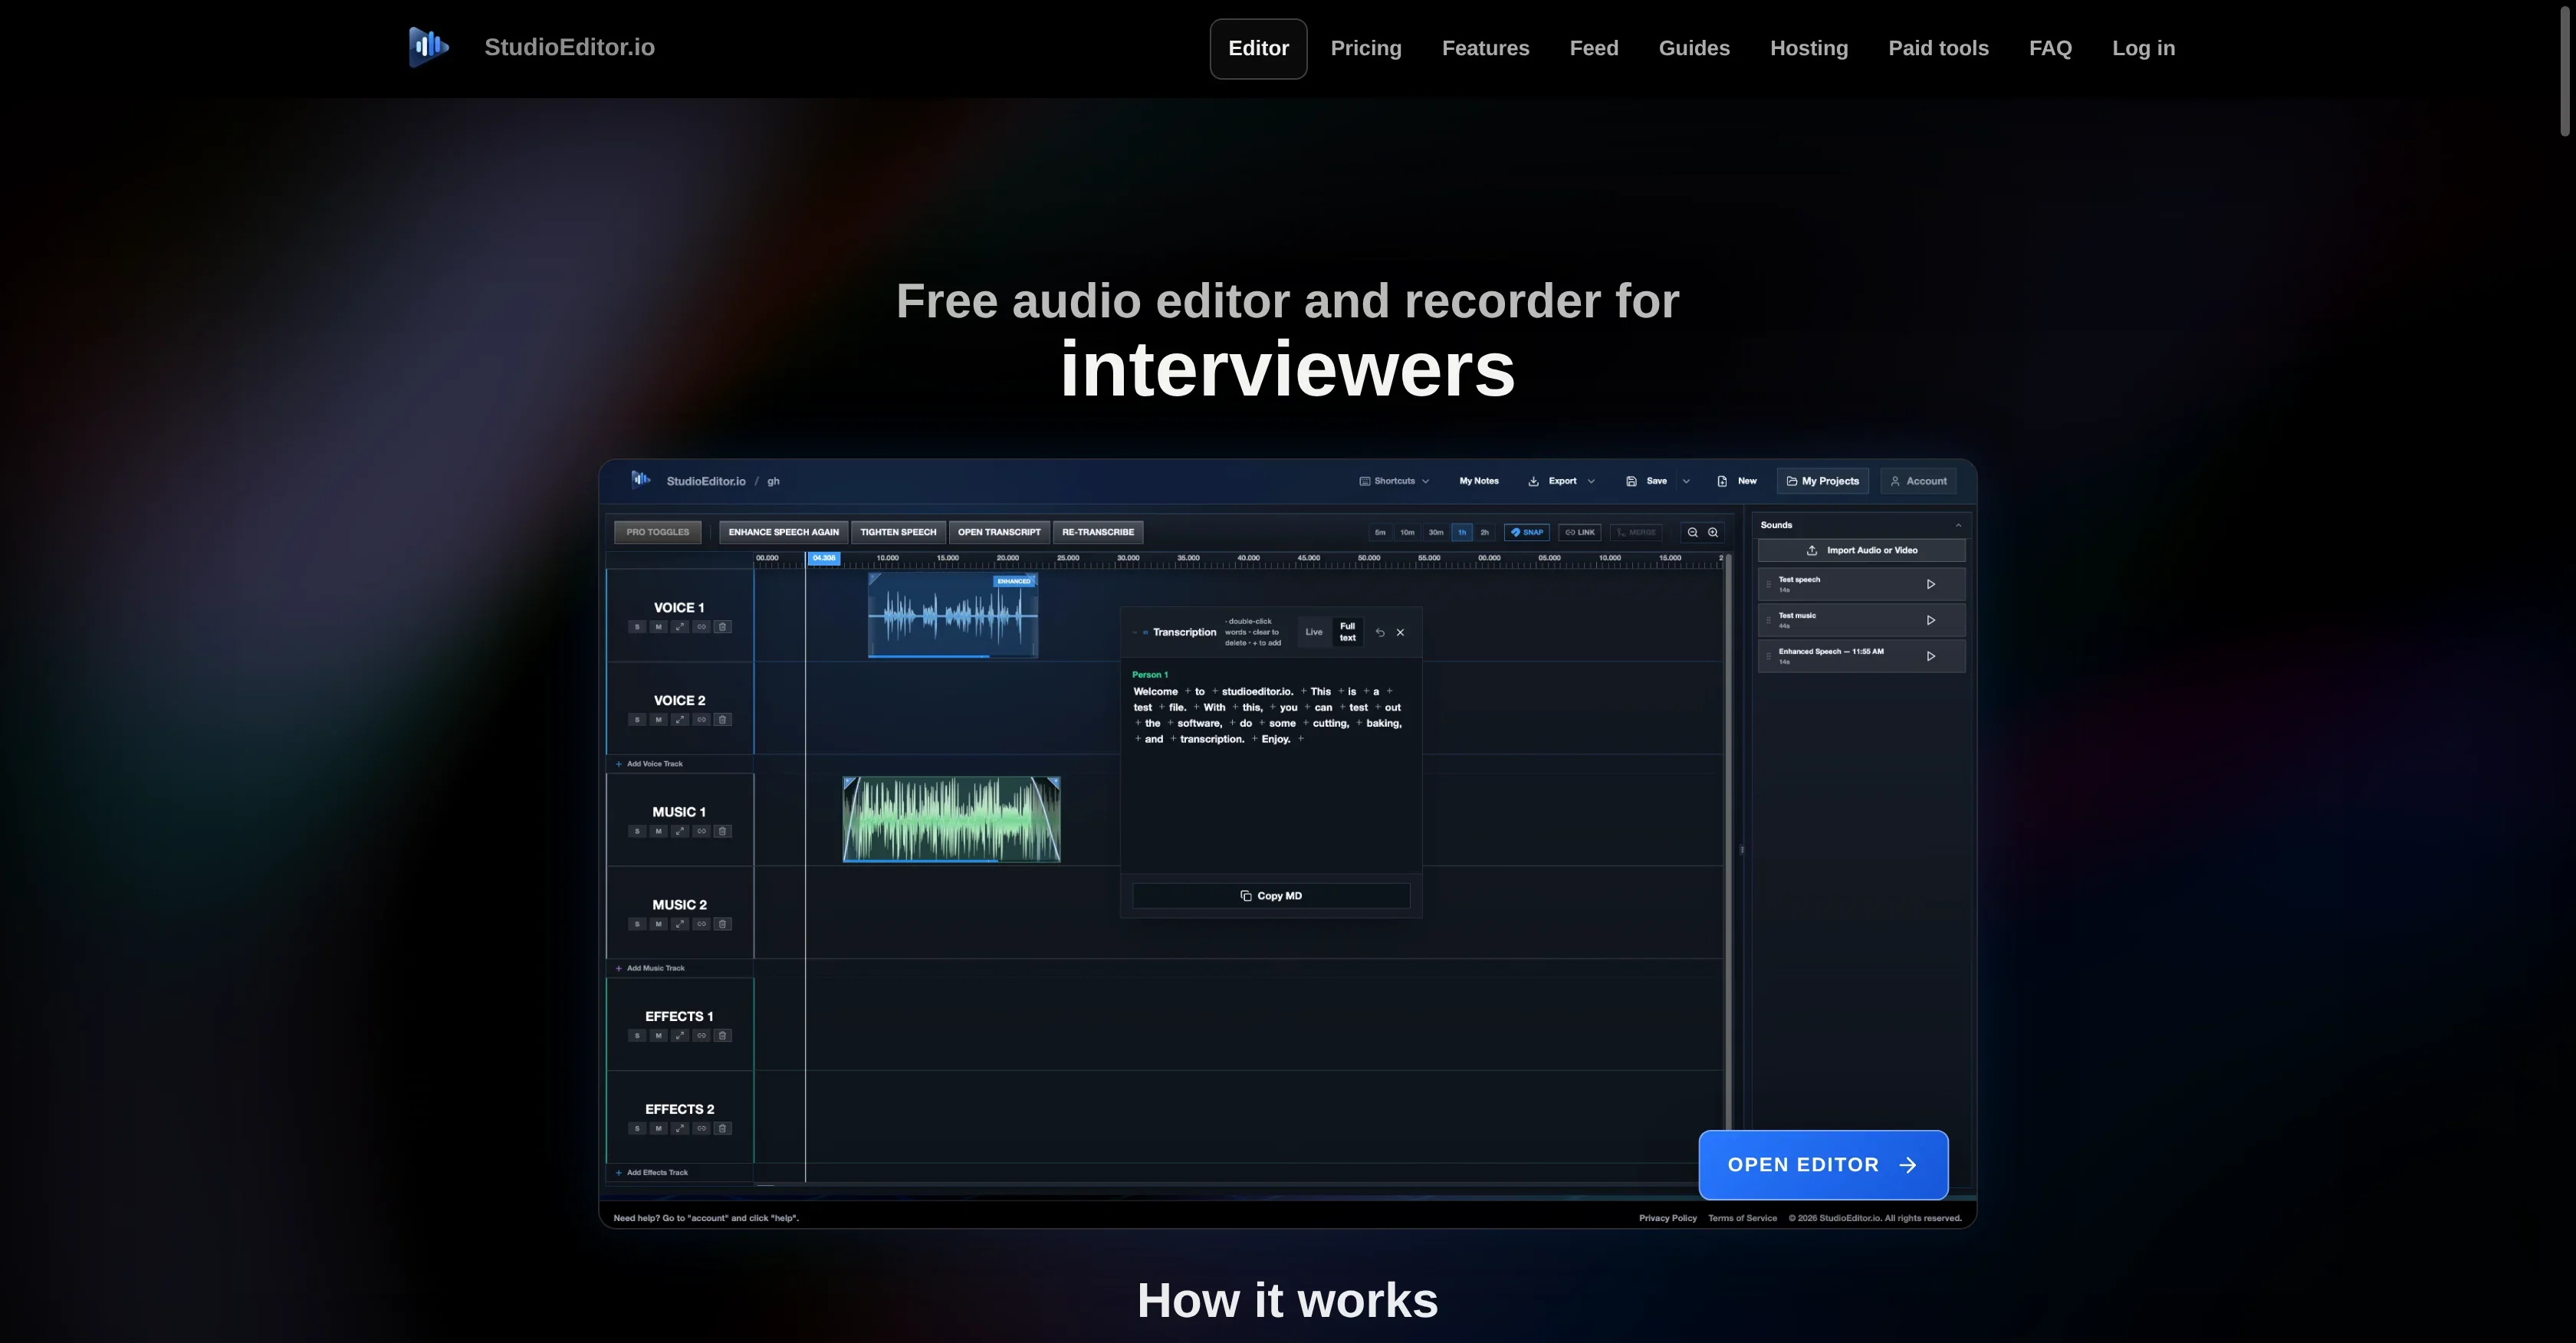
Task: Mute the MUSIC 1 track
Action: pyautogui.click(x=658, y=831)
